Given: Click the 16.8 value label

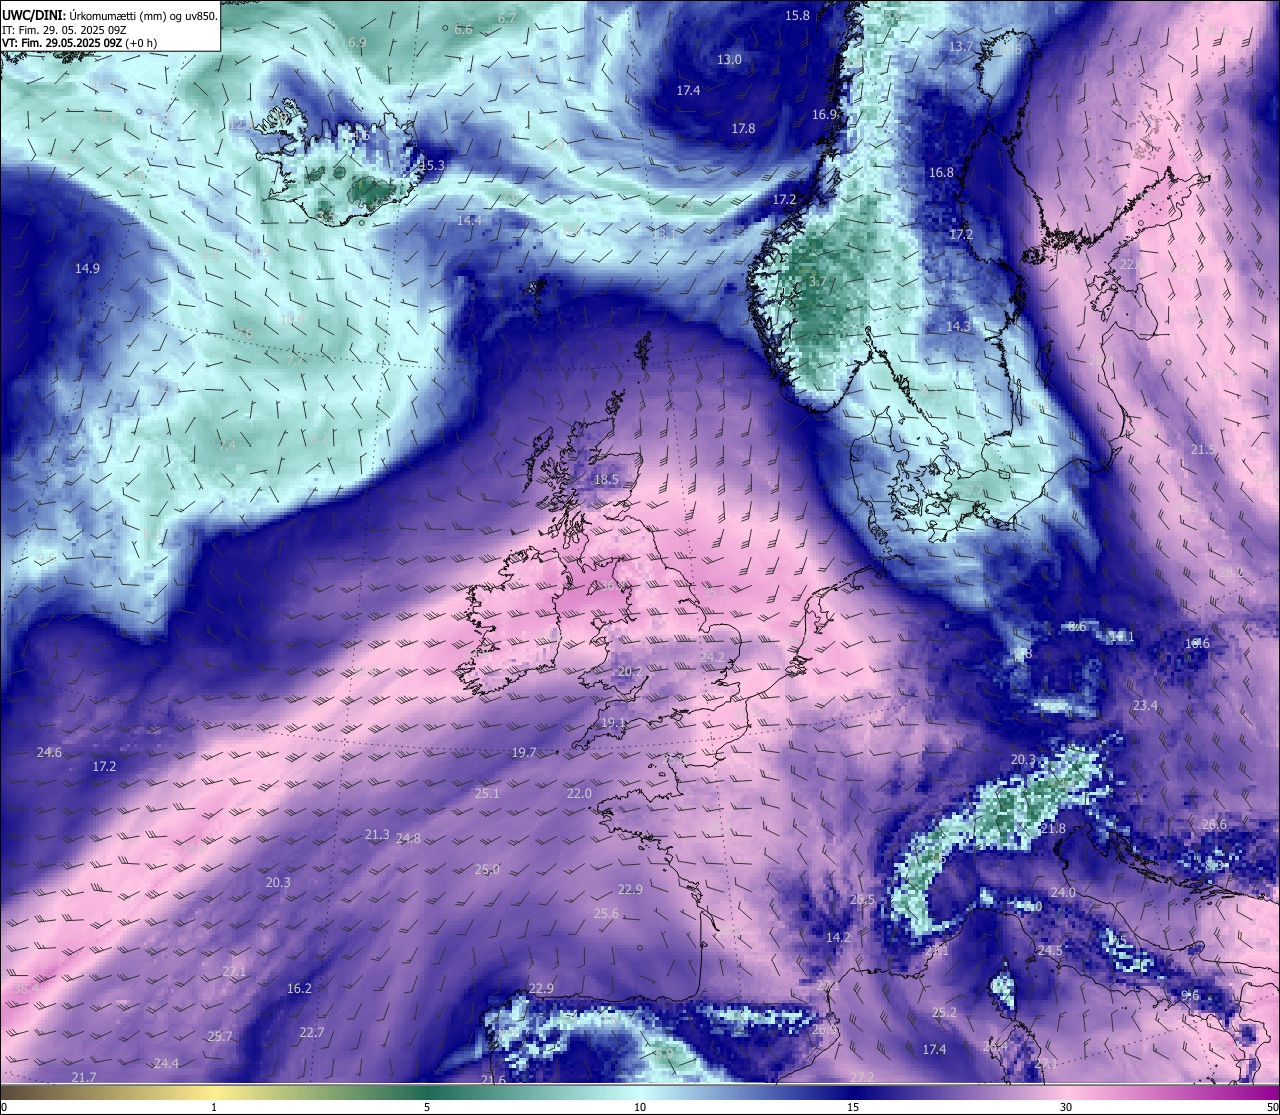Looking at the screenshot, I should pos(941,173).
